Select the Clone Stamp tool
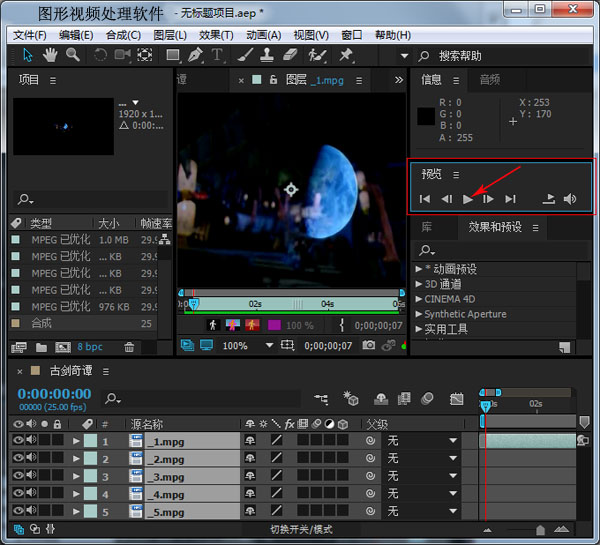The image size is (600, 545). 267,55
